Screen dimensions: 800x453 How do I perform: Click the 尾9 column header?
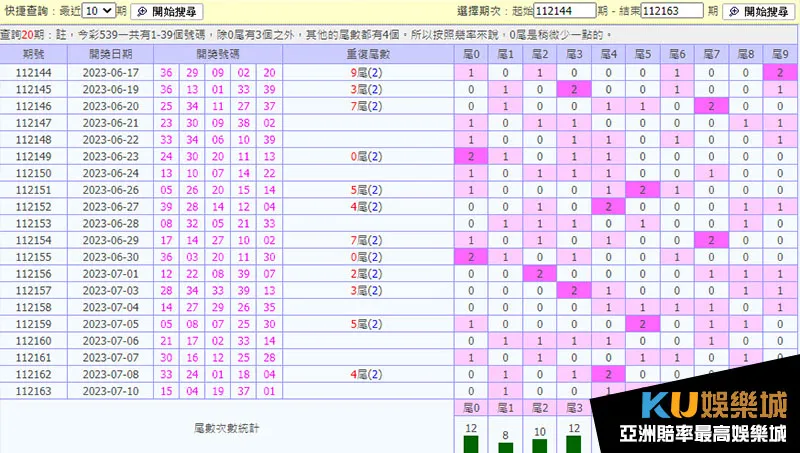pos(780,54)
